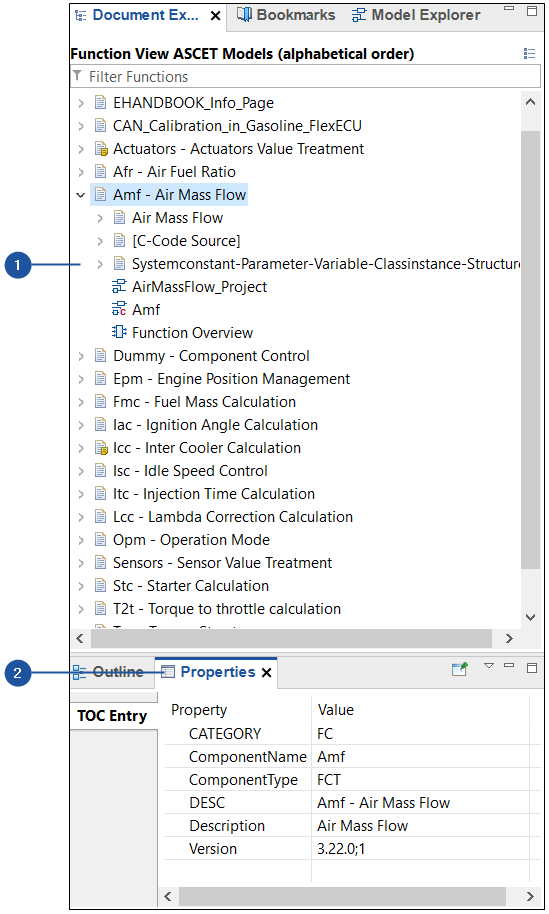
Task: Select Air Mass Flow chapter entry
Action: pyautogui.click(x=177, y=218)
